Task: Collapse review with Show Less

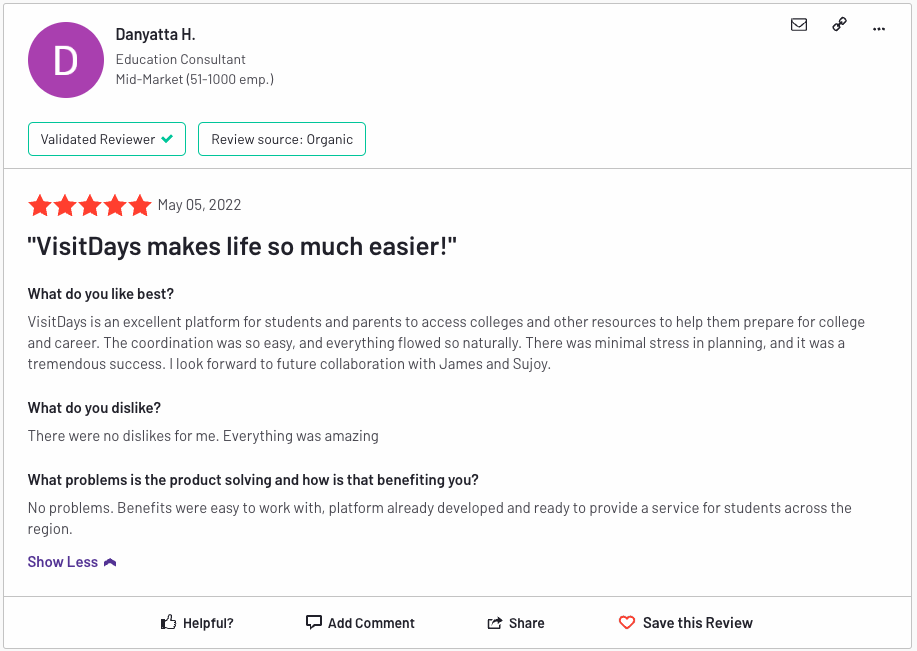Action: point(62,562)
